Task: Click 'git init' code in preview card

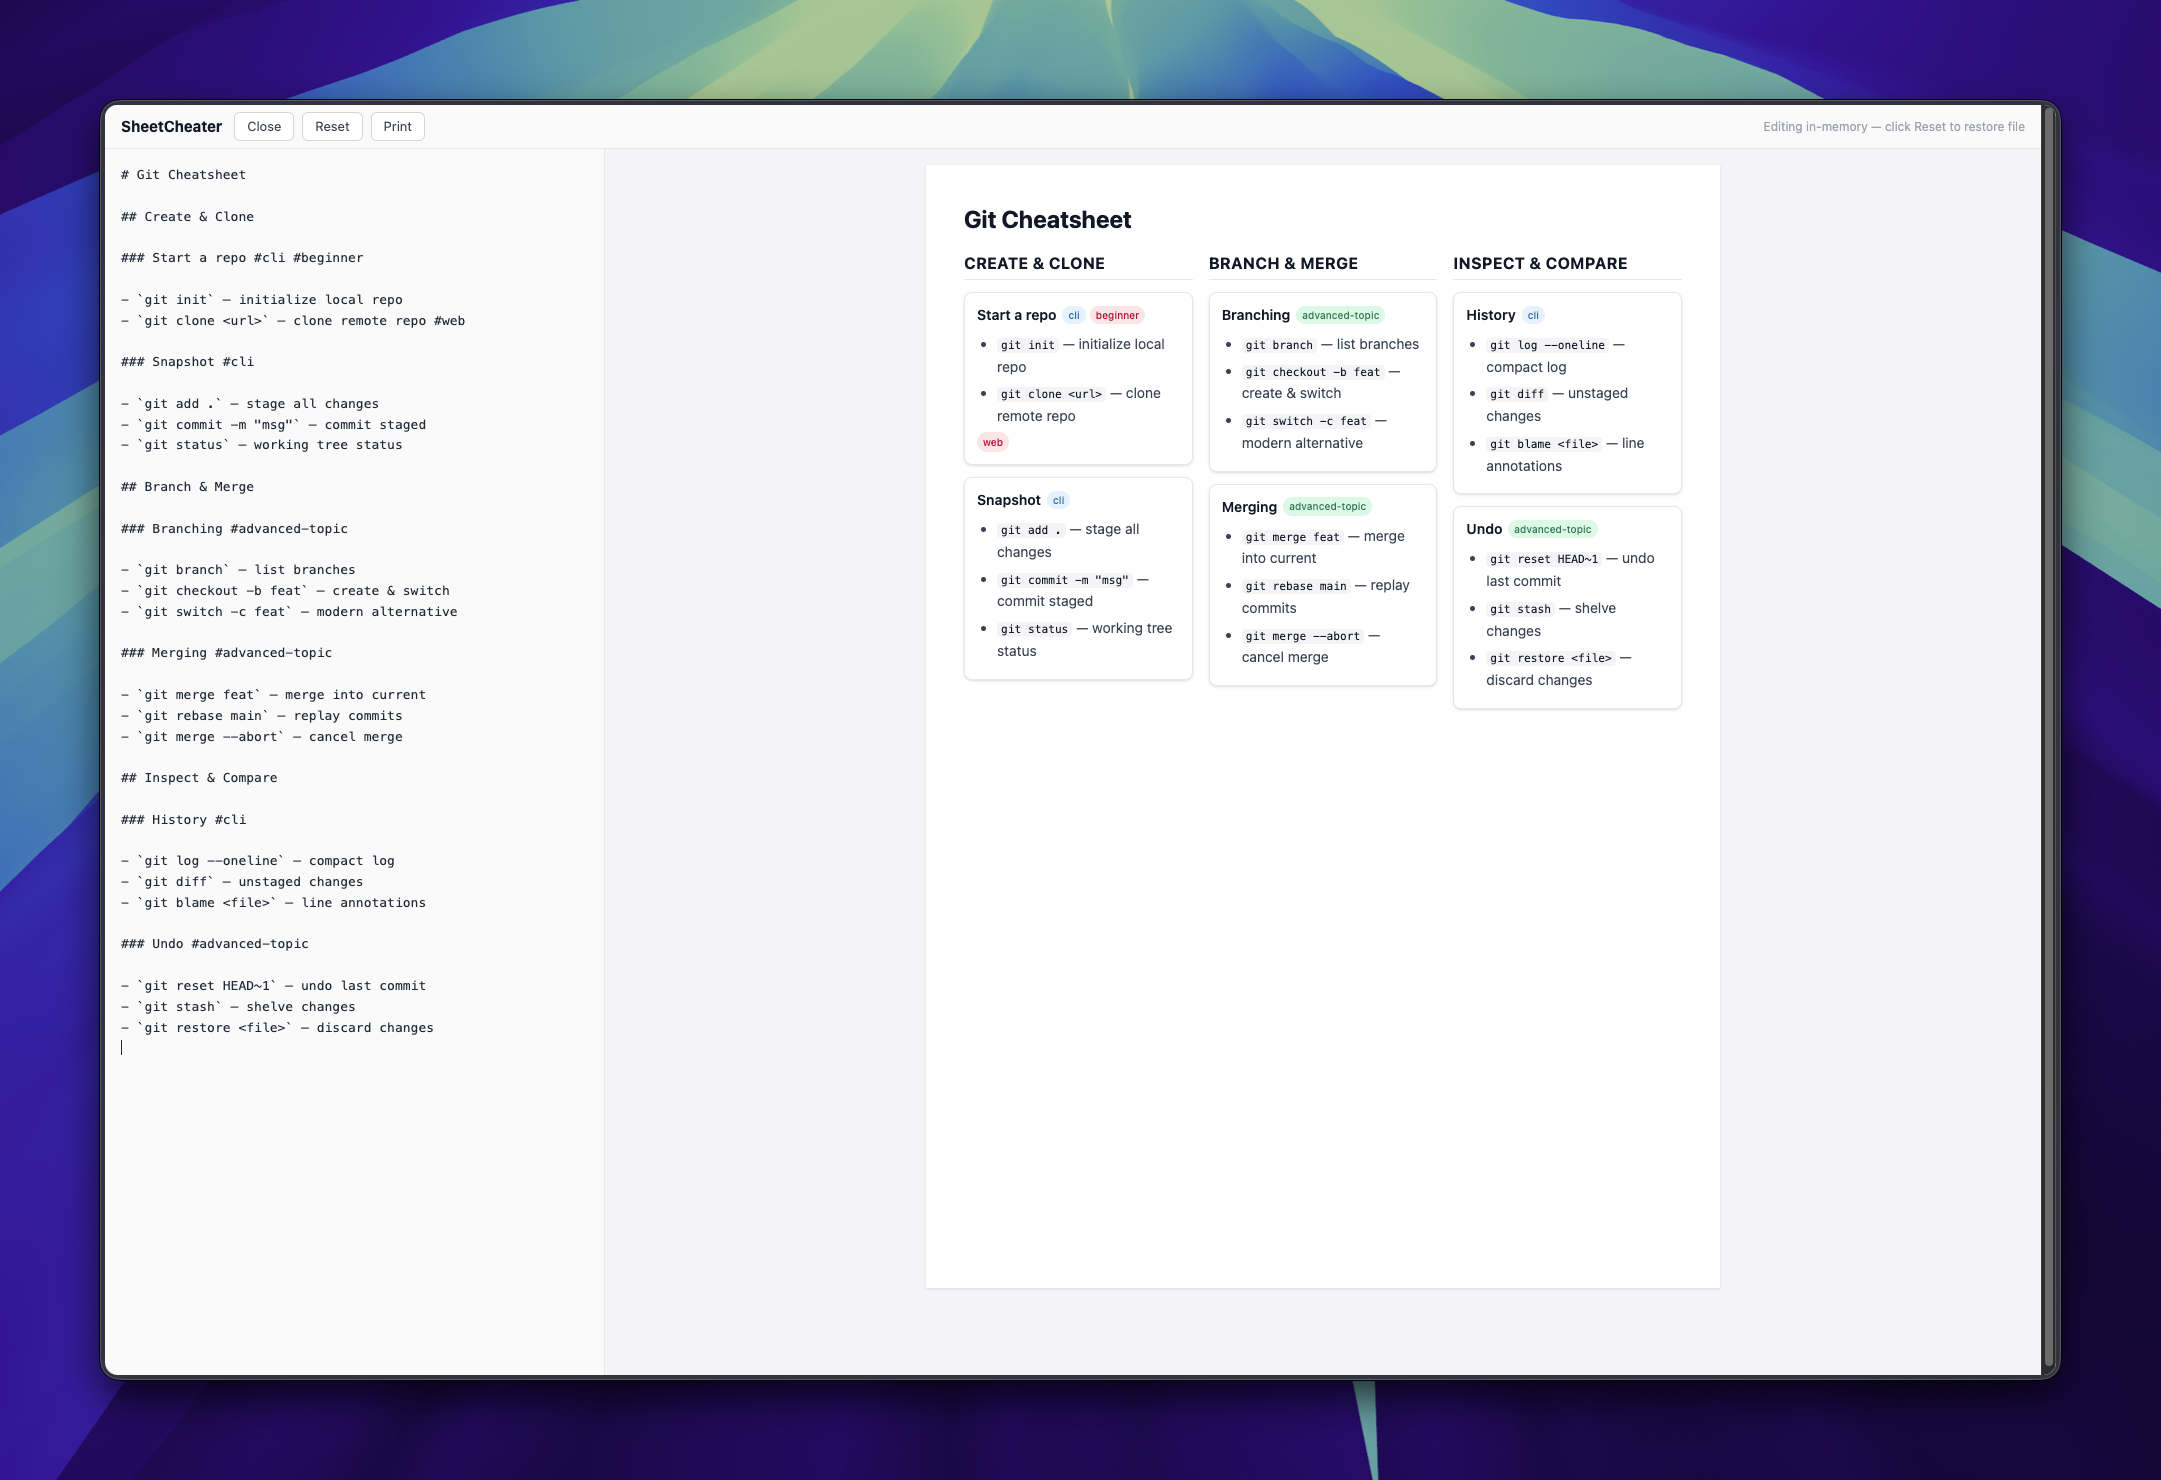Action: point(1027,345)
